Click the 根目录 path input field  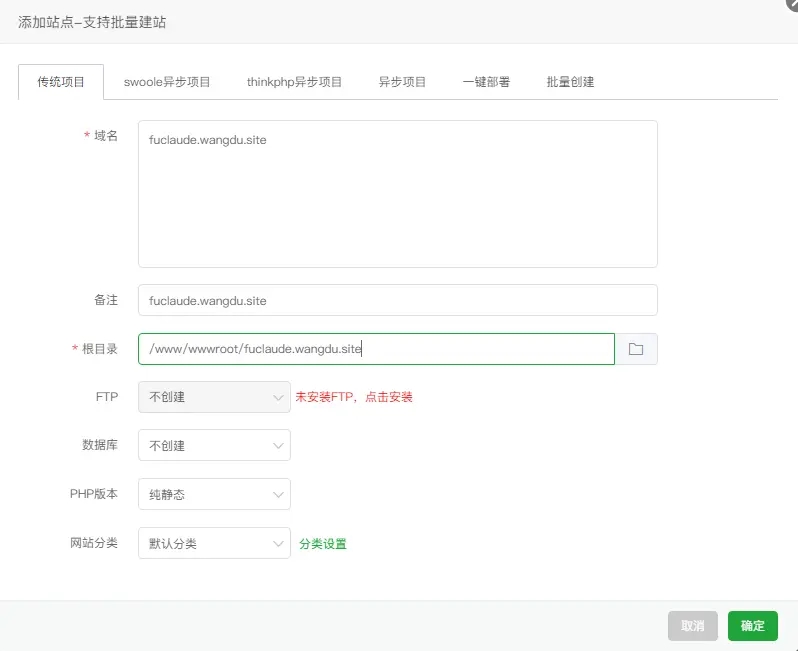tap(376, 349)
